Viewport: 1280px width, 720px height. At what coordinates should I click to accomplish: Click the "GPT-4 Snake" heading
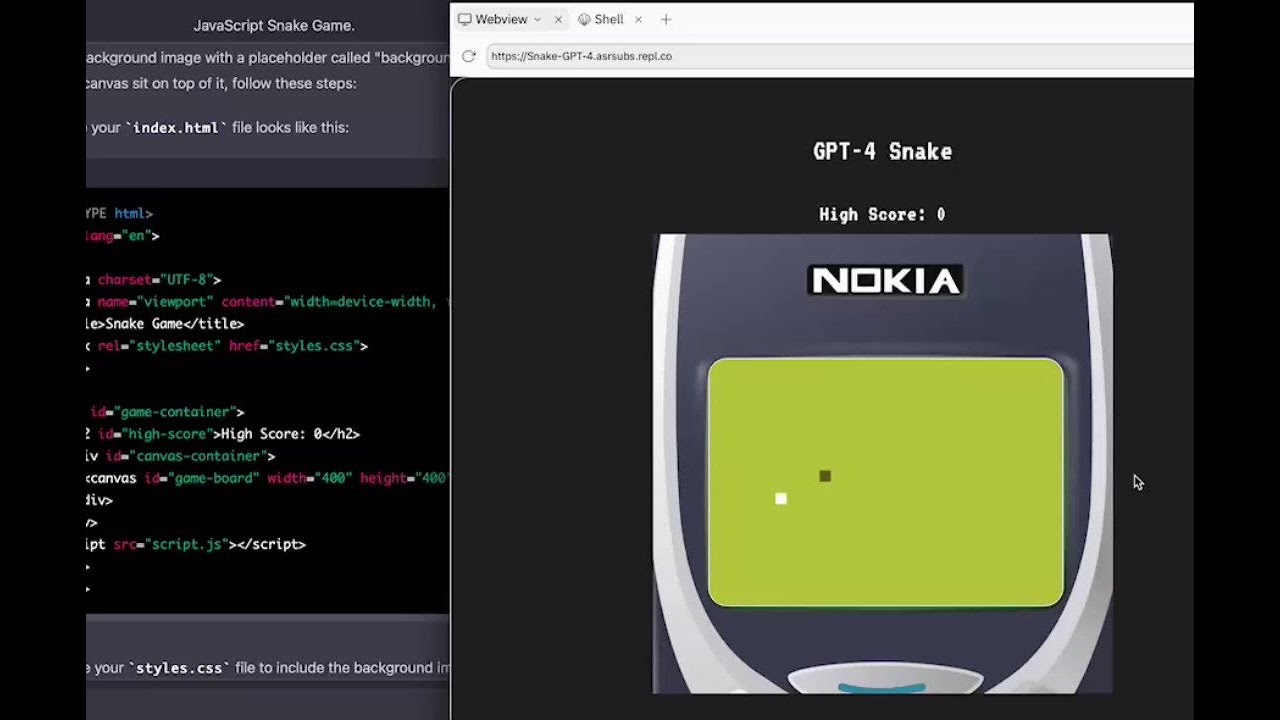click(882, 152)
